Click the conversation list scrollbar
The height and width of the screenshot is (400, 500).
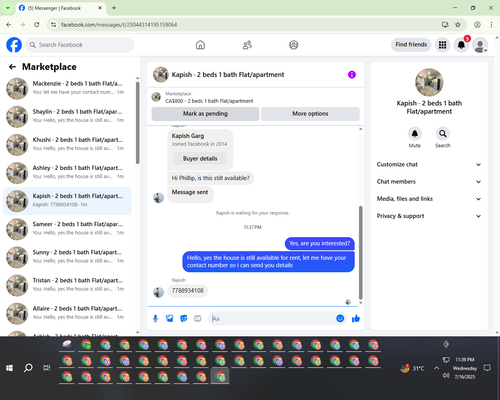click(137, 123)
